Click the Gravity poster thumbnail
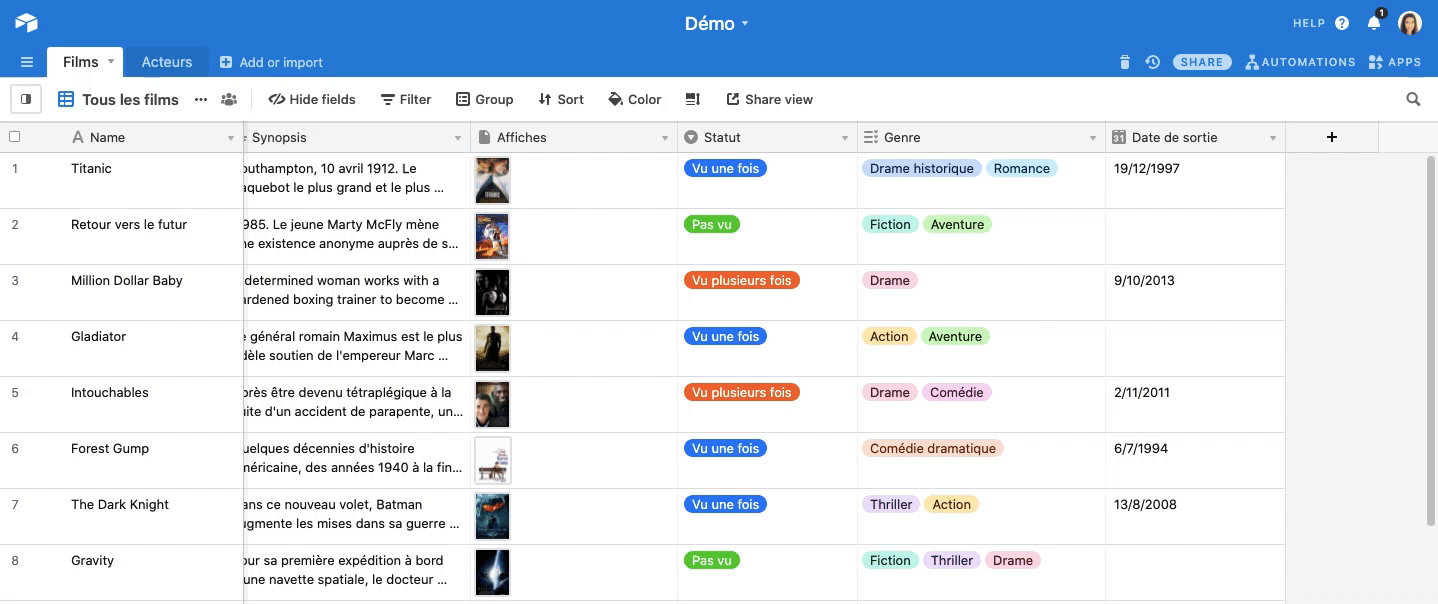 493,573
